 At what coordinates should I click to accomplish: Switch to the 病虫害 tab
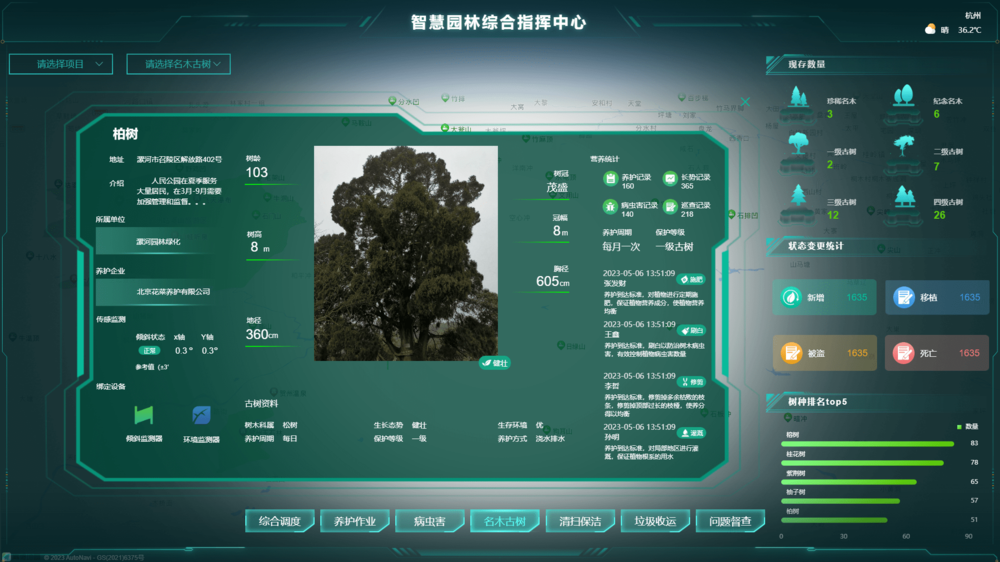[x=430, y=521]
